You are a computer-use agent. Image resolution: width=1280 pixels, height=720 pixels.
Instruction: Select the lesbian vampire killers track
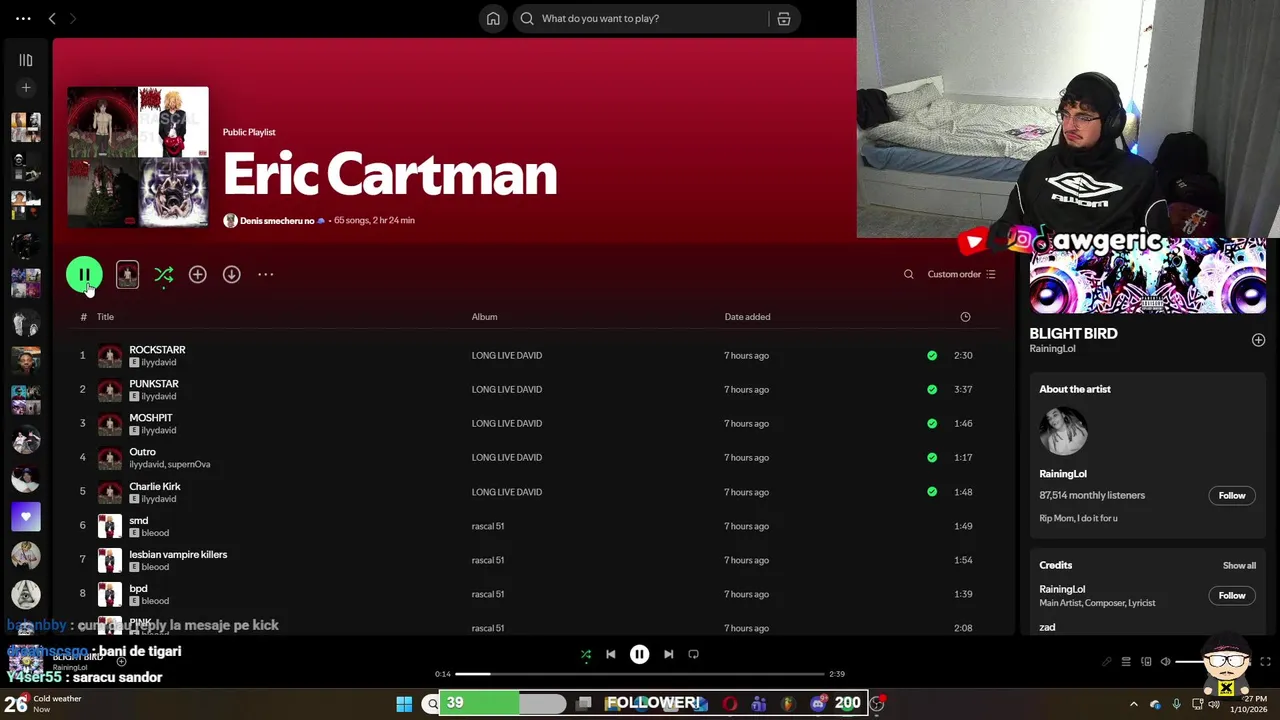178,554
